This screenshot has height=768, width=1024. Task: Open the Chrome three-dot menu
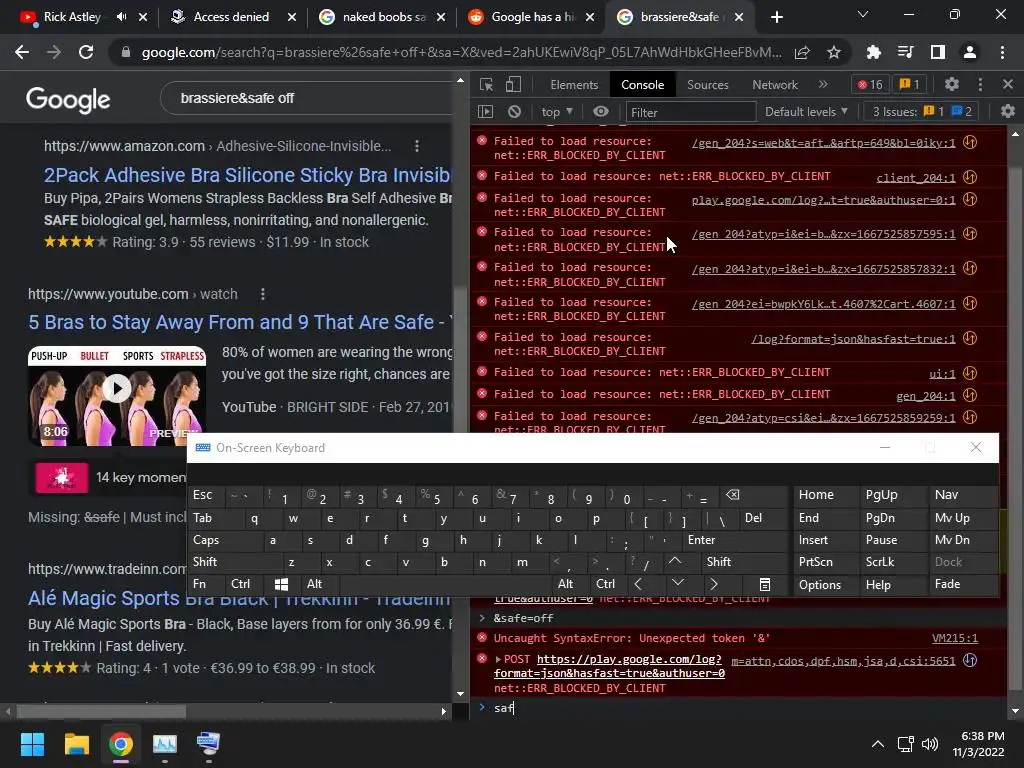pyautogui.click(x=1002, y=52)
